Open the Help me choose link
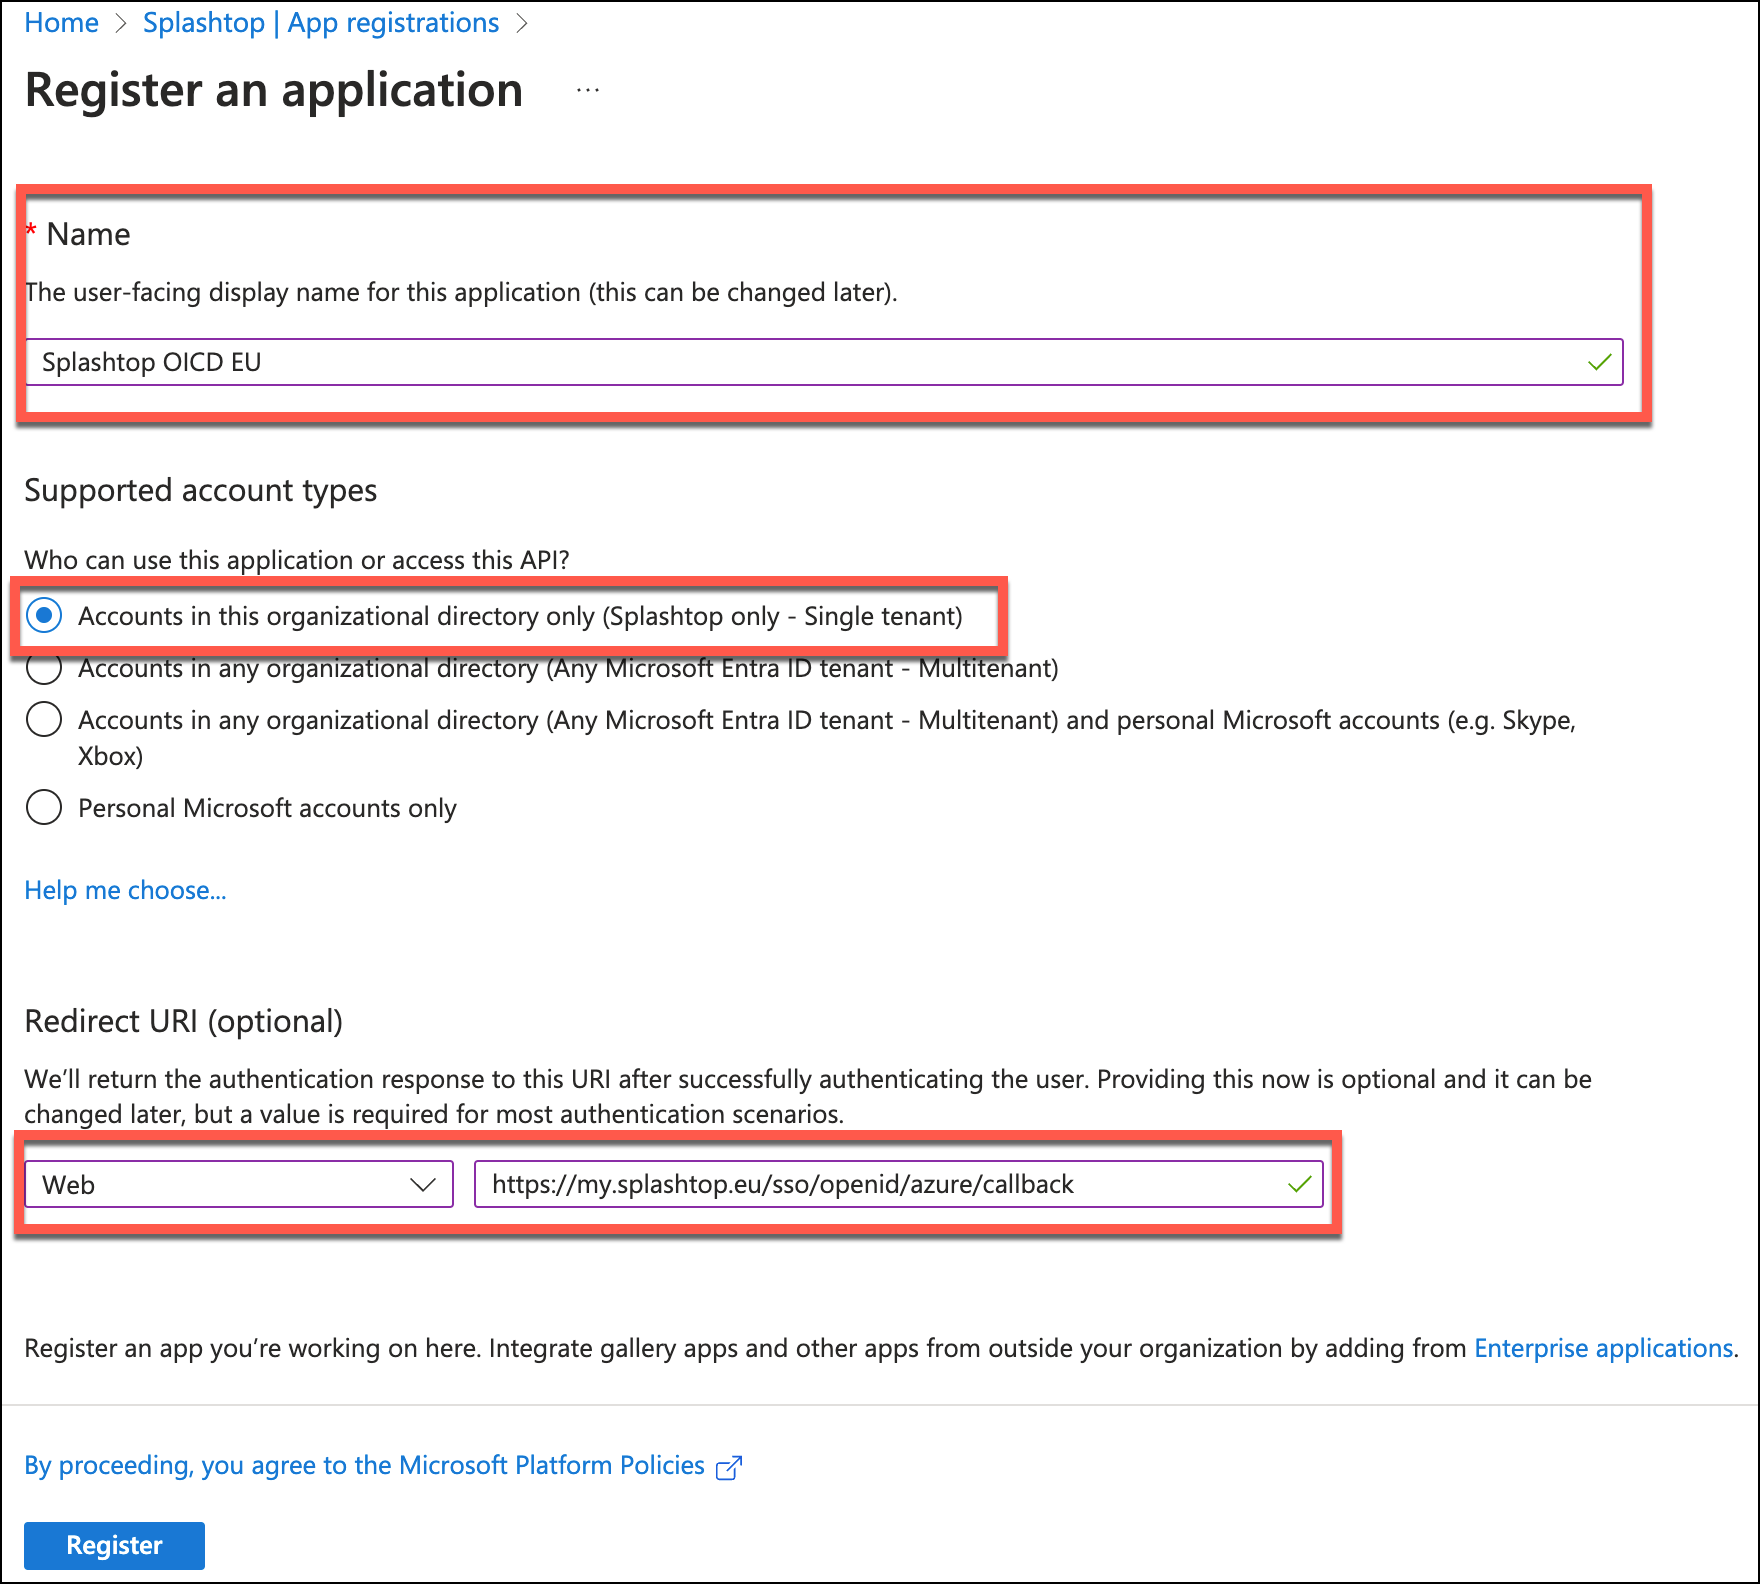1760x1584 pixels. (125, 890)
